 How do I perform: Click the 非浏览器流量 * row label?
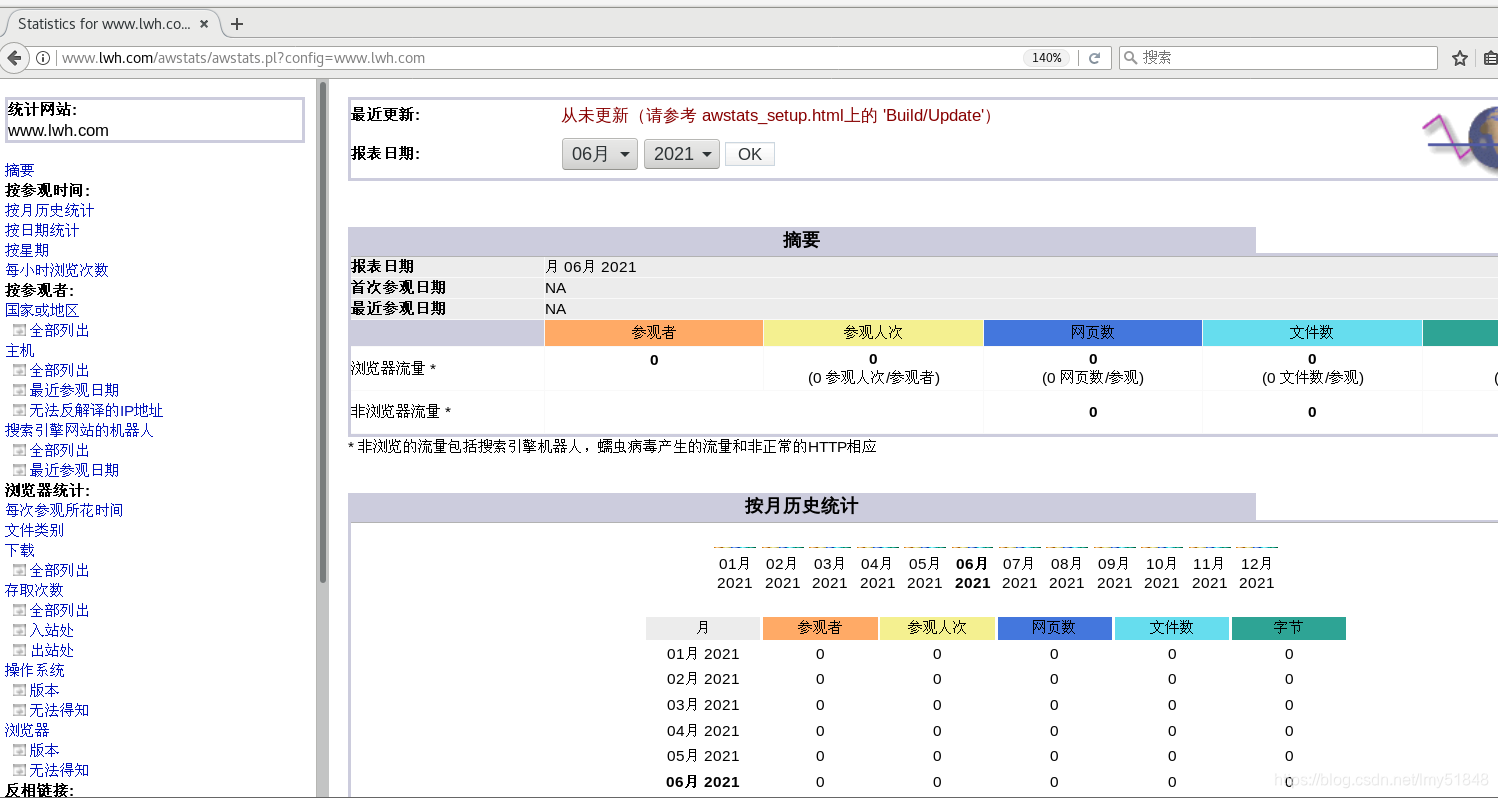click(401, 412)
